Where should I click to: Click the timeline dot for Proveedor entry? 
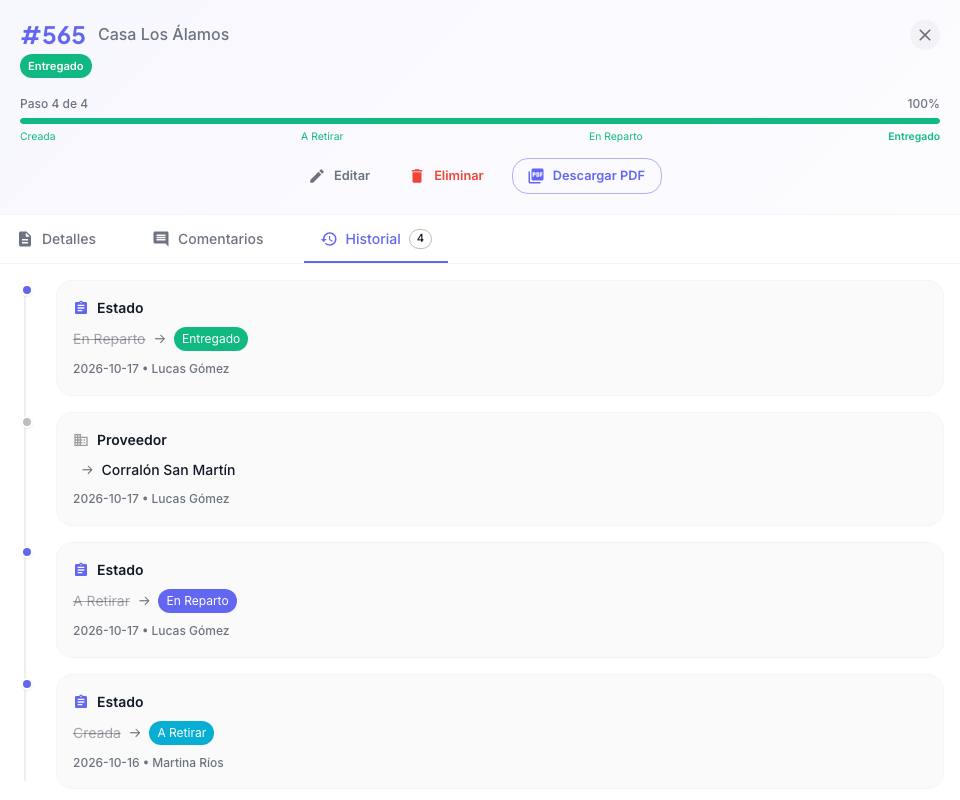click(x=27, y=422)
